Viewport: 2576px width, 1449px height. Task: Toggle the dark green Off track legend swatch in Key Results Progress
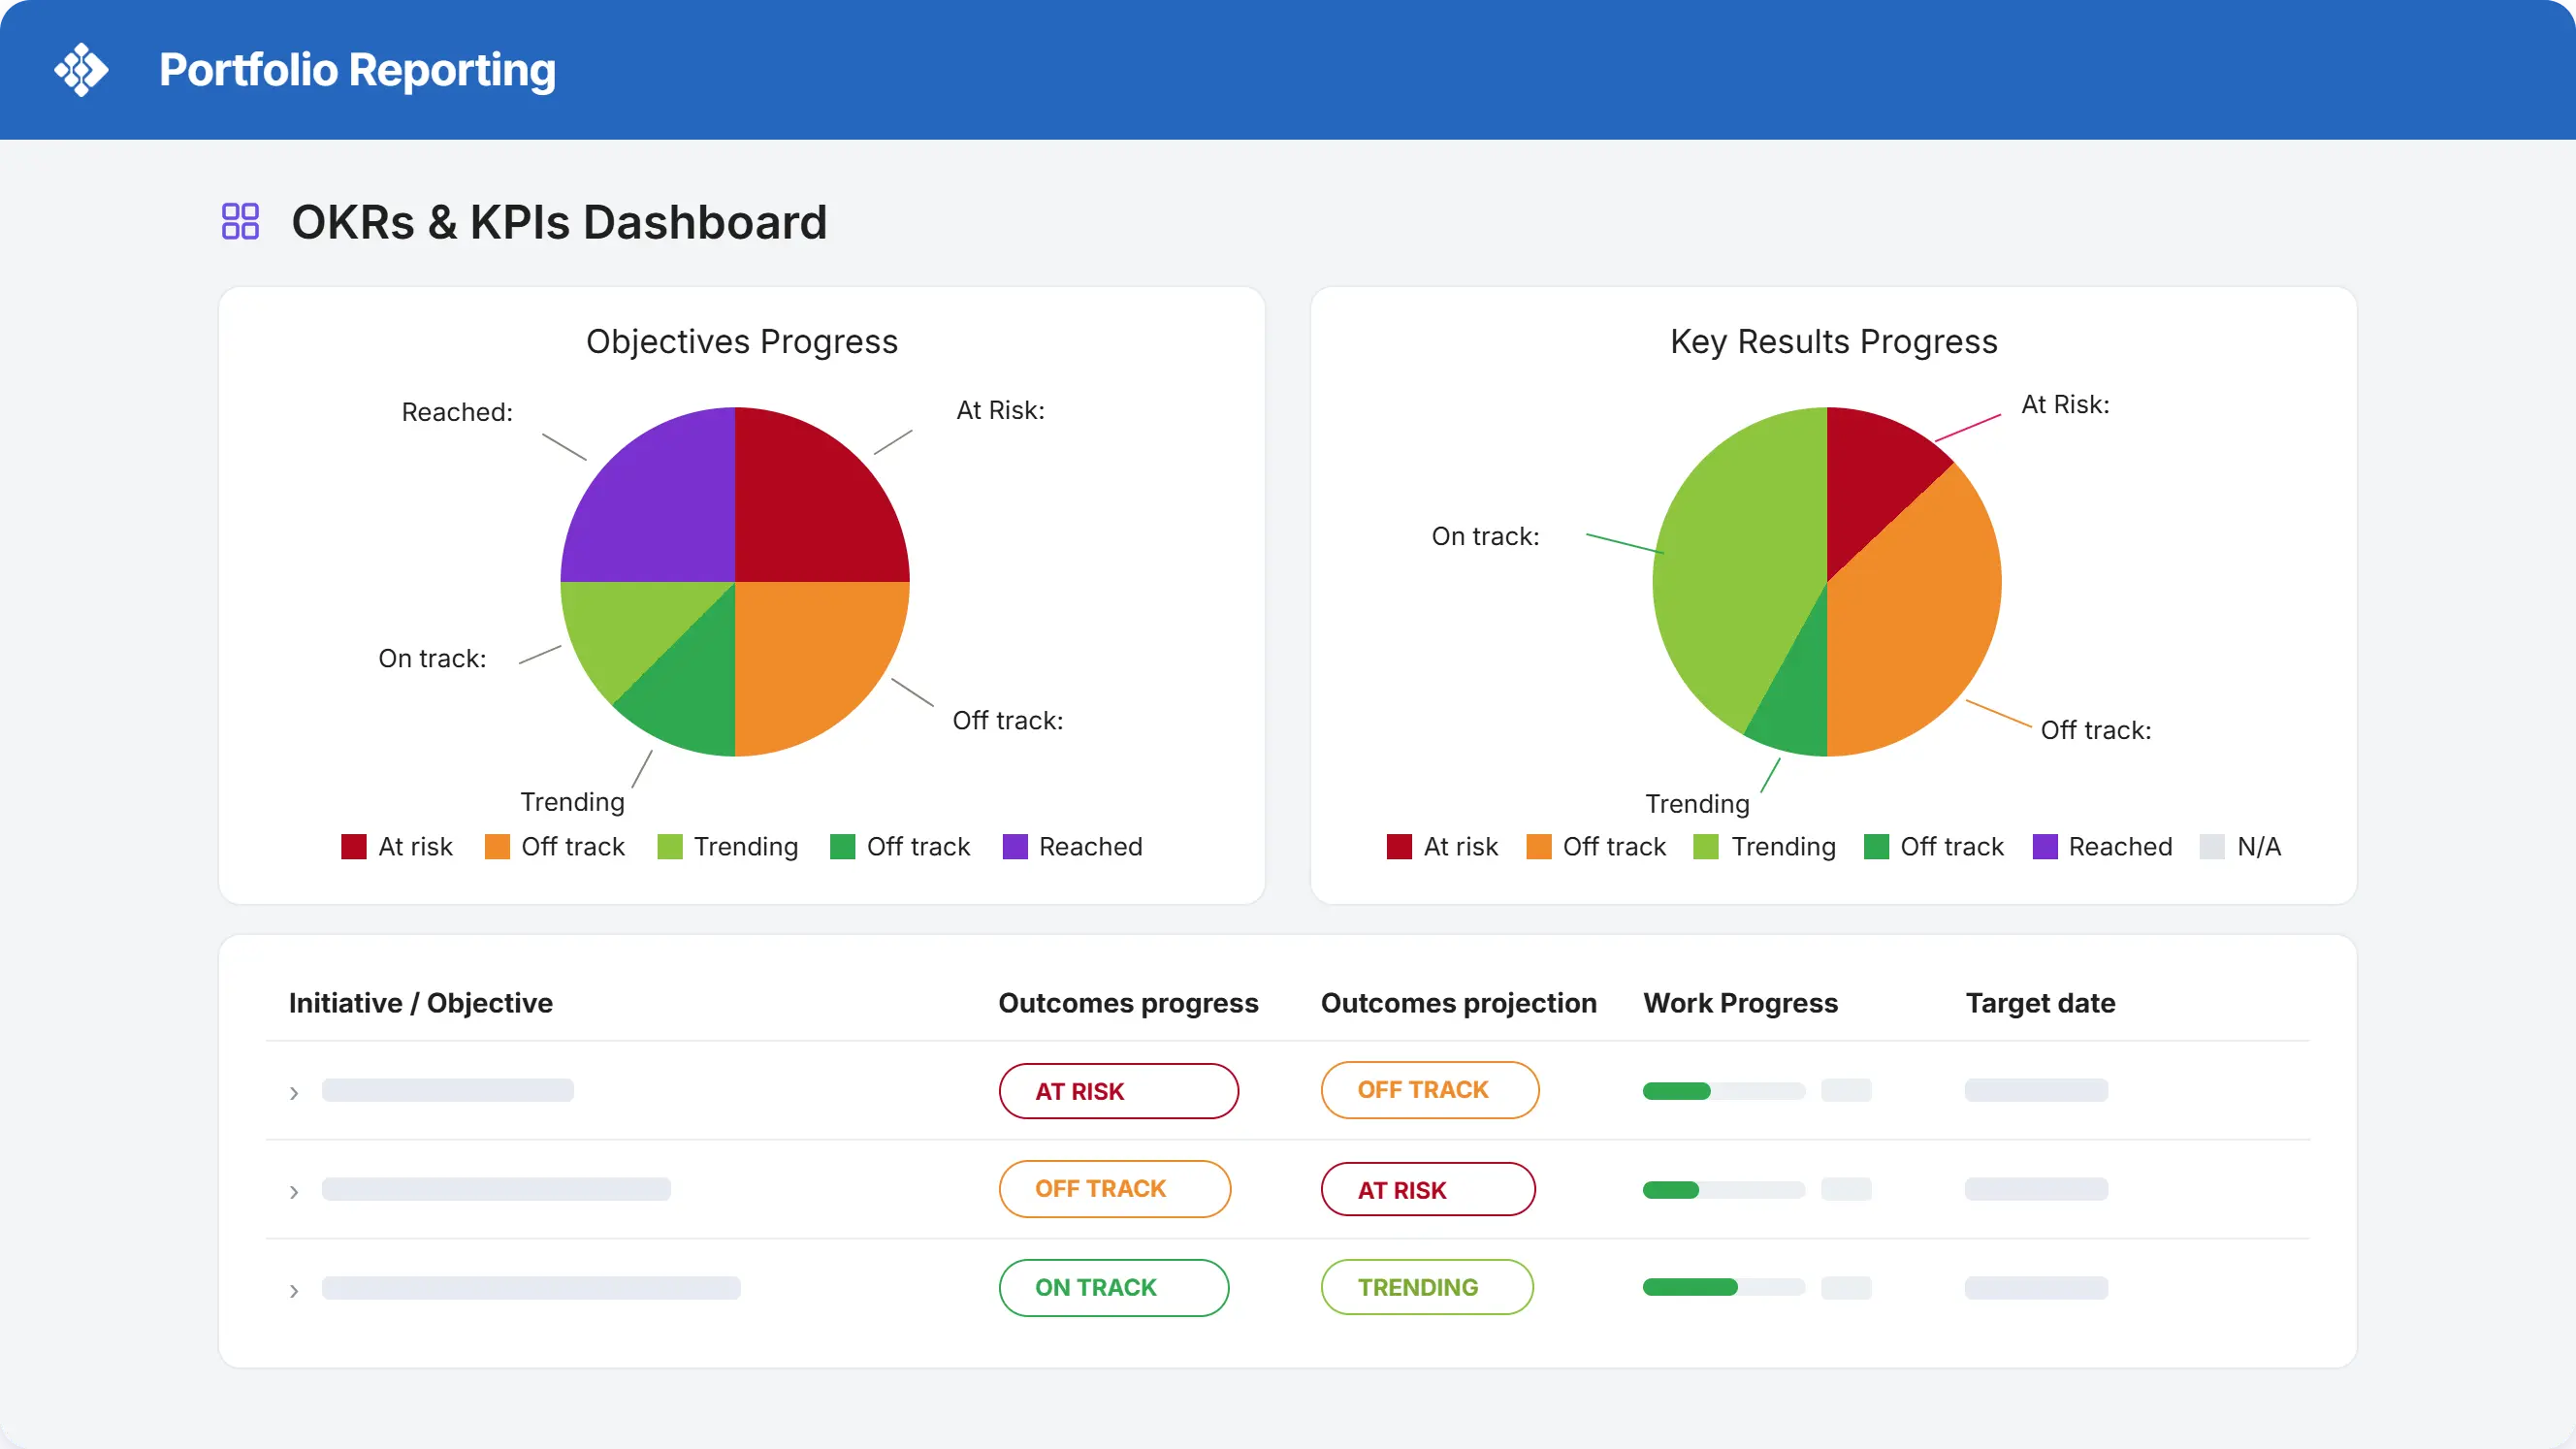[x=1877, y=847]
